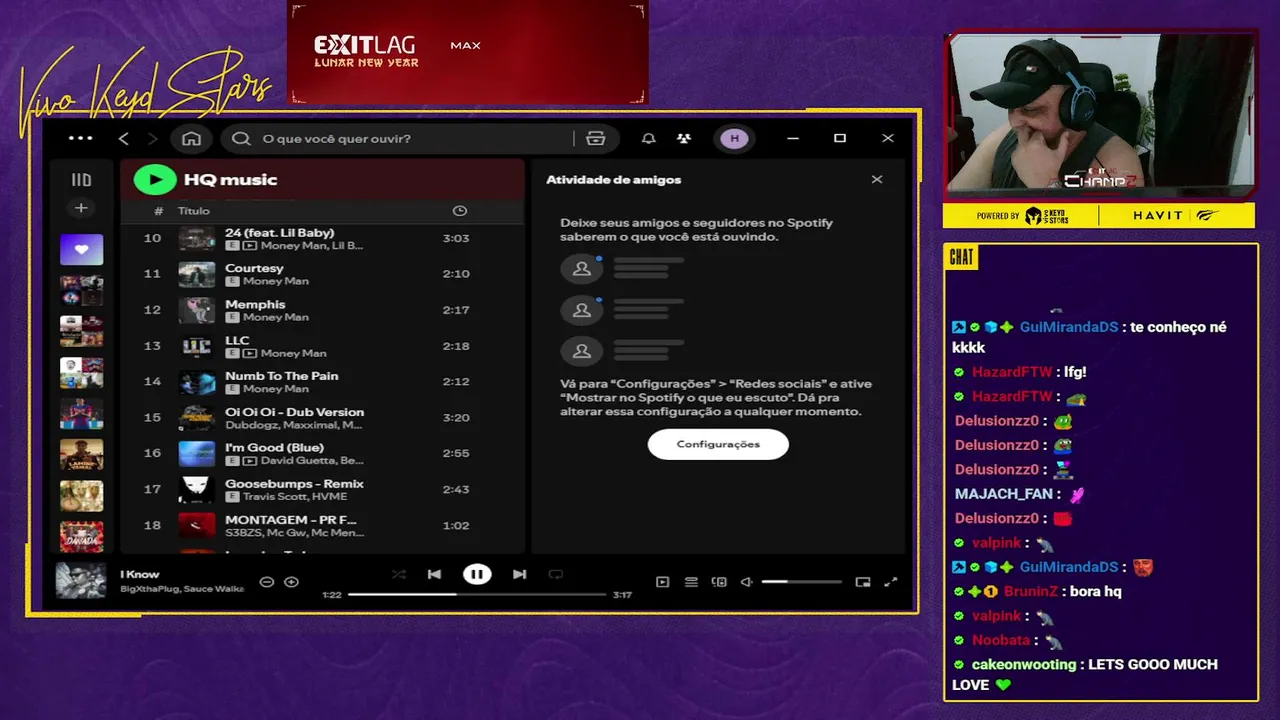Click the search magnifier icon
The width and height of the screenshot is (1280, 720).
(241, 138)
